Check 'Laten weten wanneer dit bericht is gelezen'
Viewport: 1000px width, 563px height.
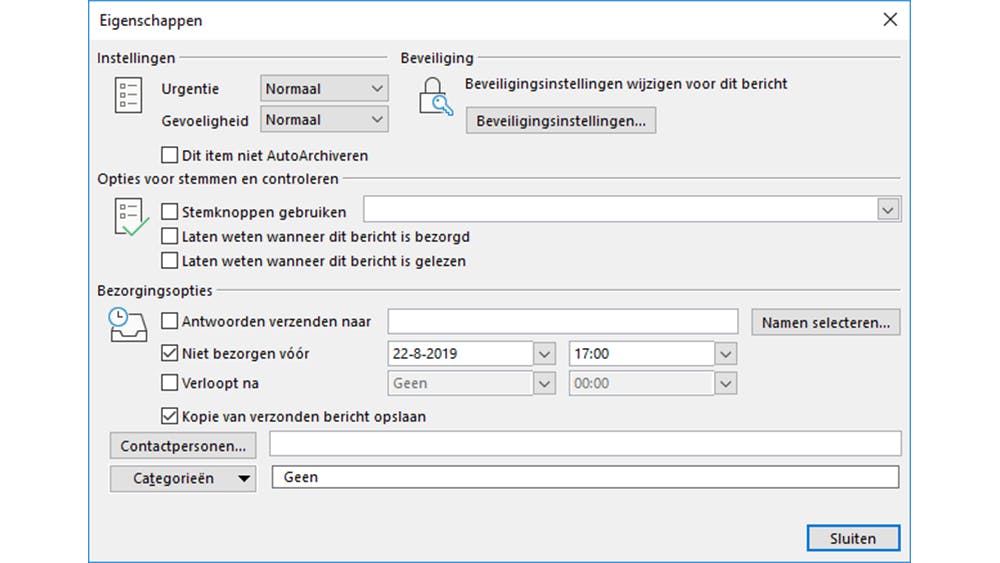169,260
